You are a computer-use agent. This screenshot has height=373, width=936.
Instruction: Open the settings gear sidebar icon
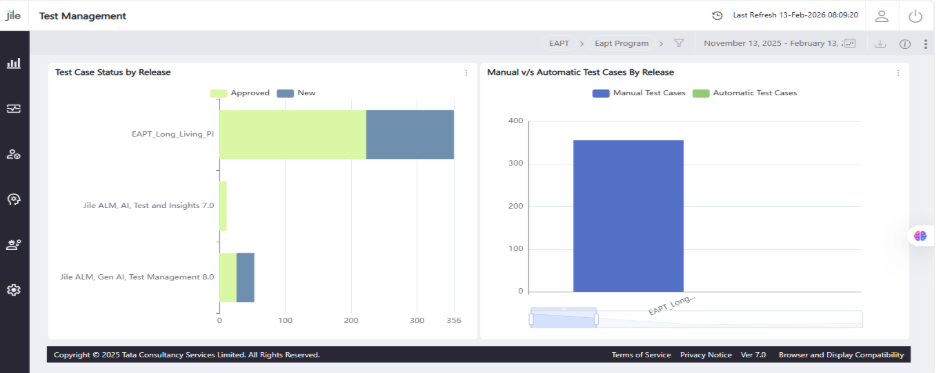point(14,290)
